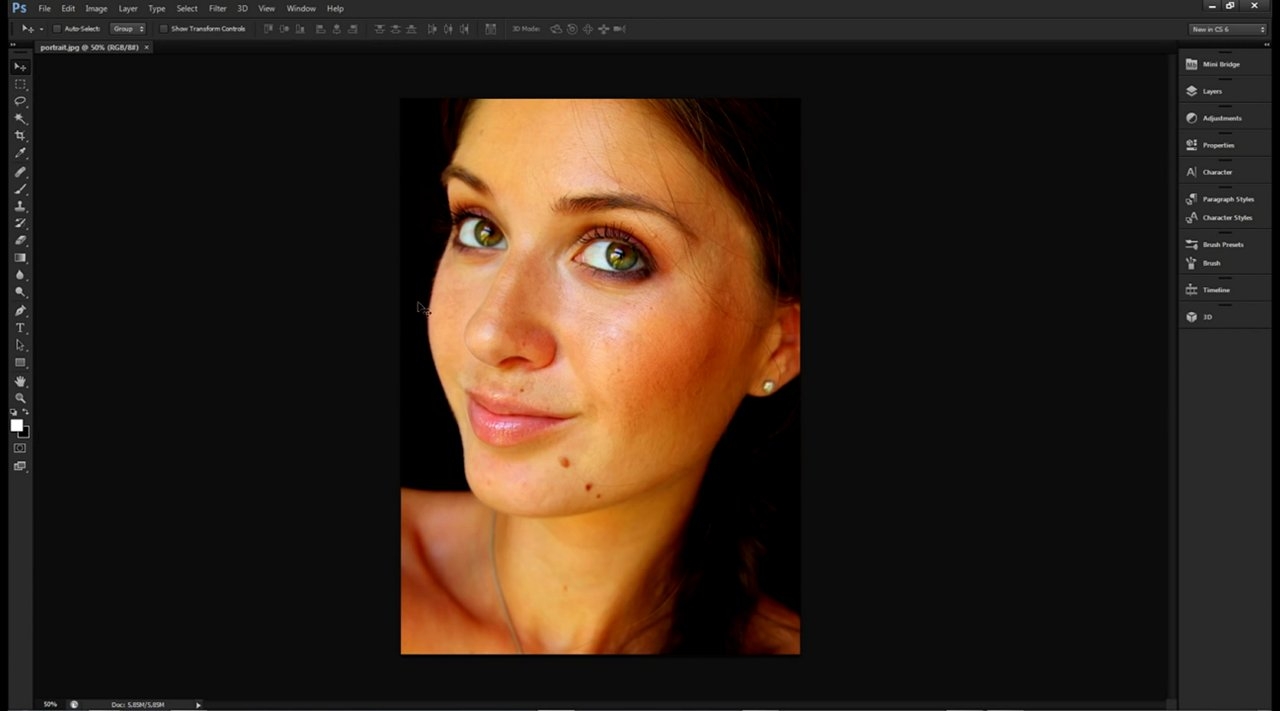Select the History Brush tool
The height and width of the screenshot is (711, 1280).
[x=20, y=223]
